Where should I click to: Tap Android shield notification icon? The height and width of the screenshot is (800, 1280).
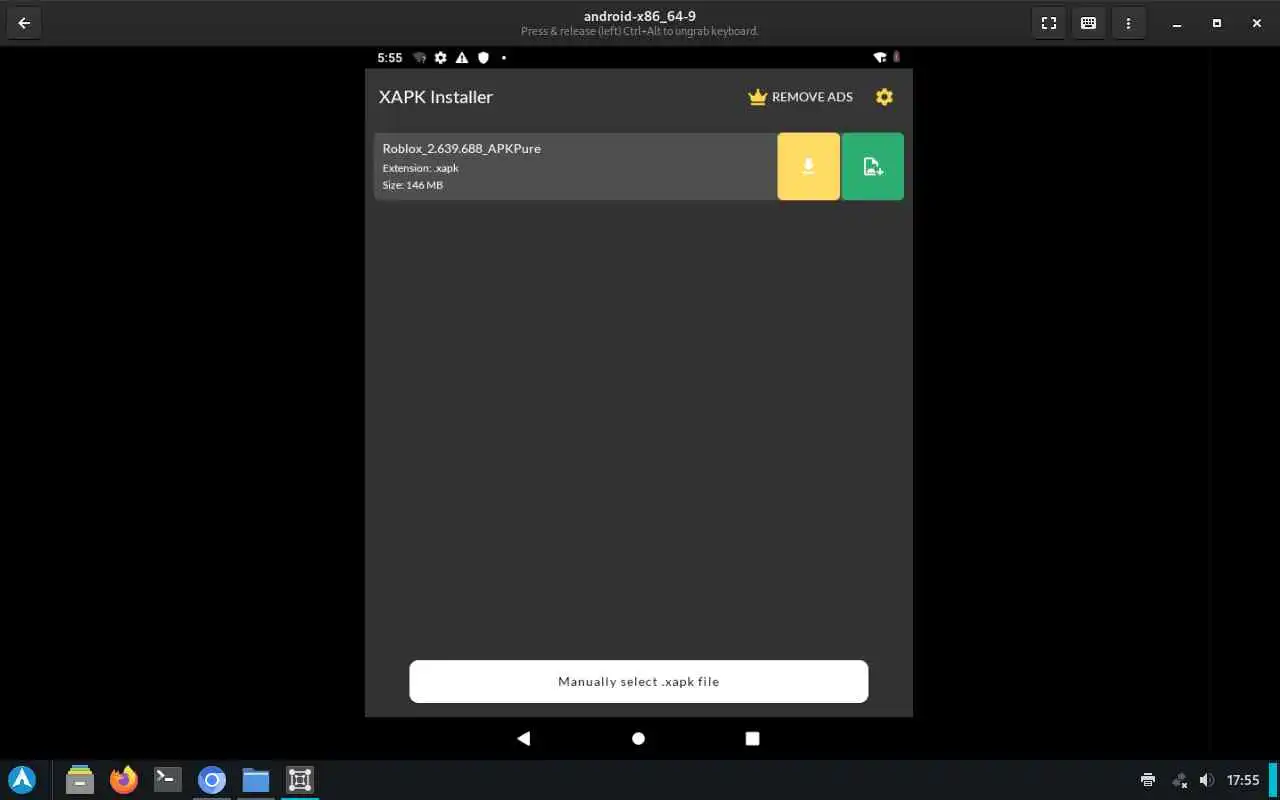(x=483, y=58)
